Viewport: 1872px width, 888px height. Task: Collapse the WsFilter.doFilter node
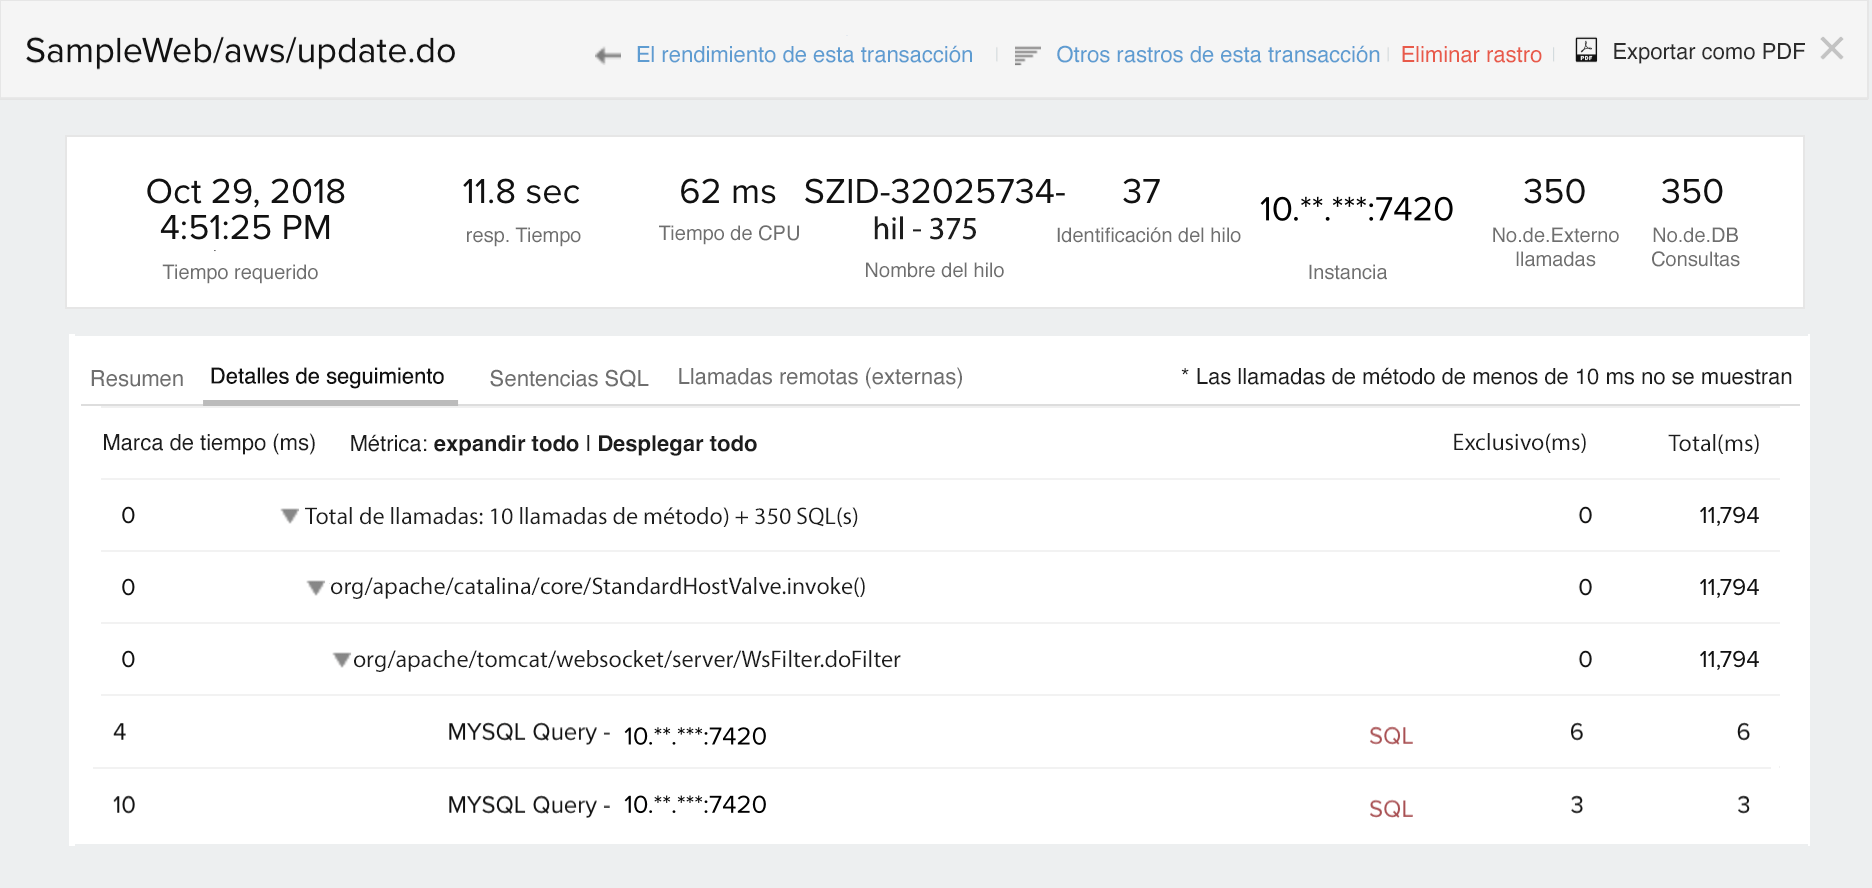click(342, 660)
